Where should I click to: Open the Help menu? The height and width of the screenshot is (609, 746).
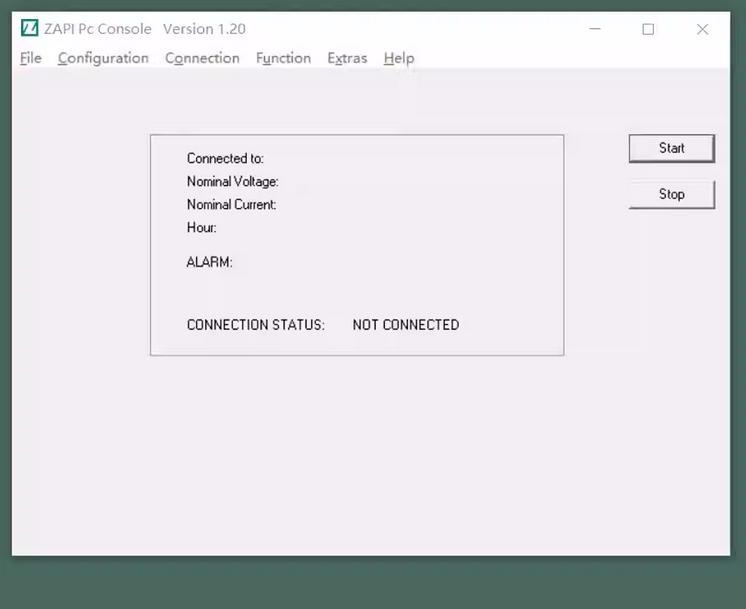point(398,58)
